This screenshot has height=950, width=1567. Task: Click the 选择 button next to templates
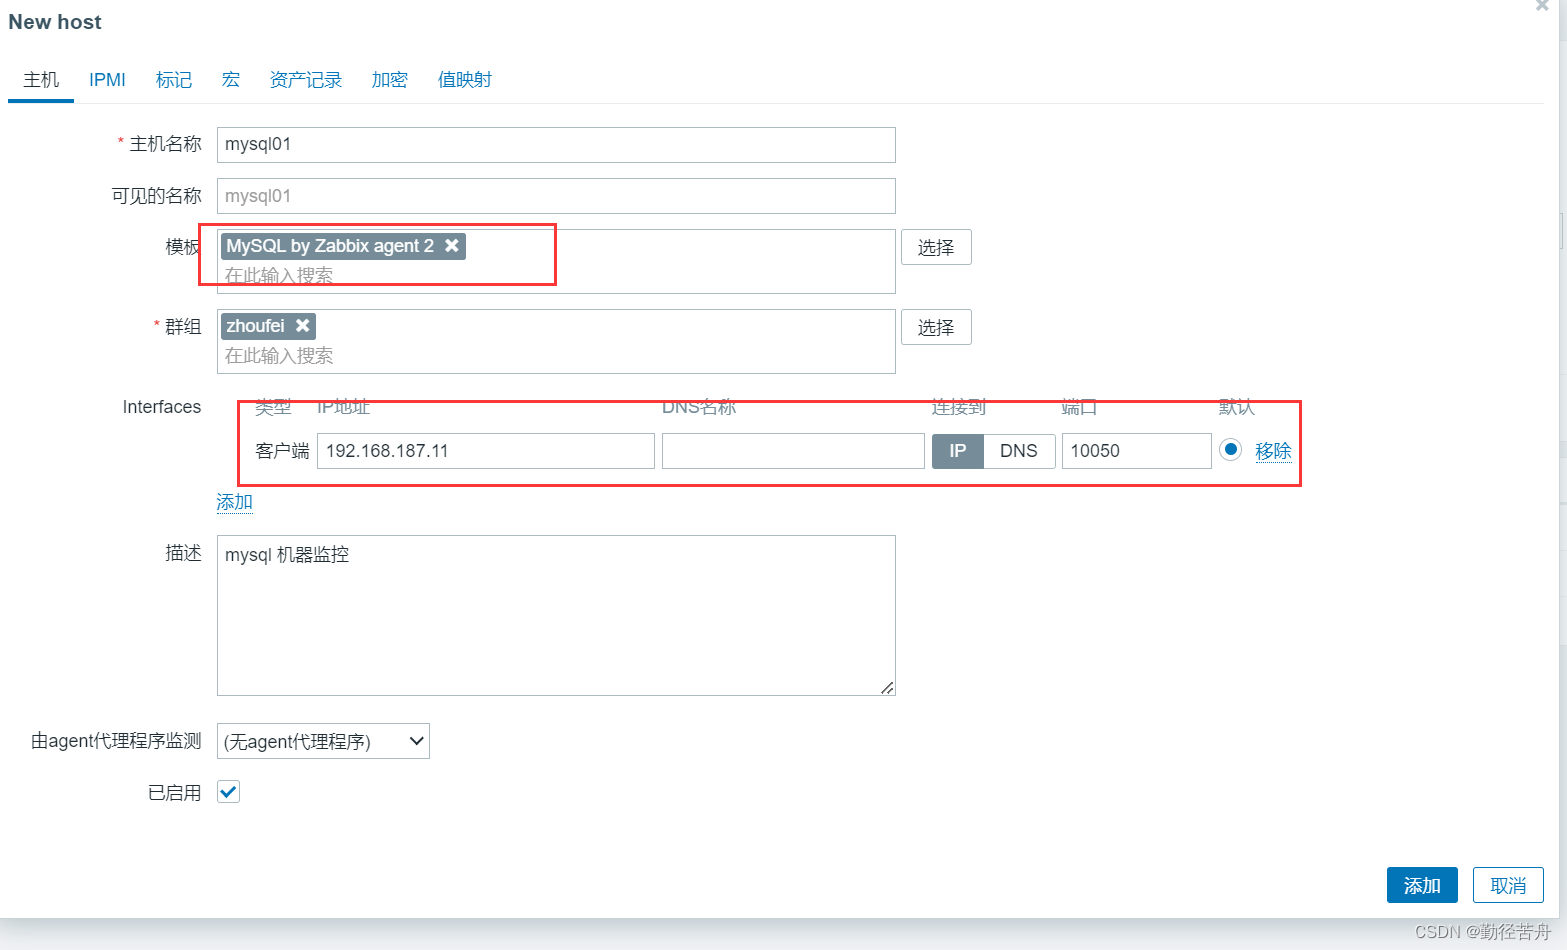[x=936, y=247]
